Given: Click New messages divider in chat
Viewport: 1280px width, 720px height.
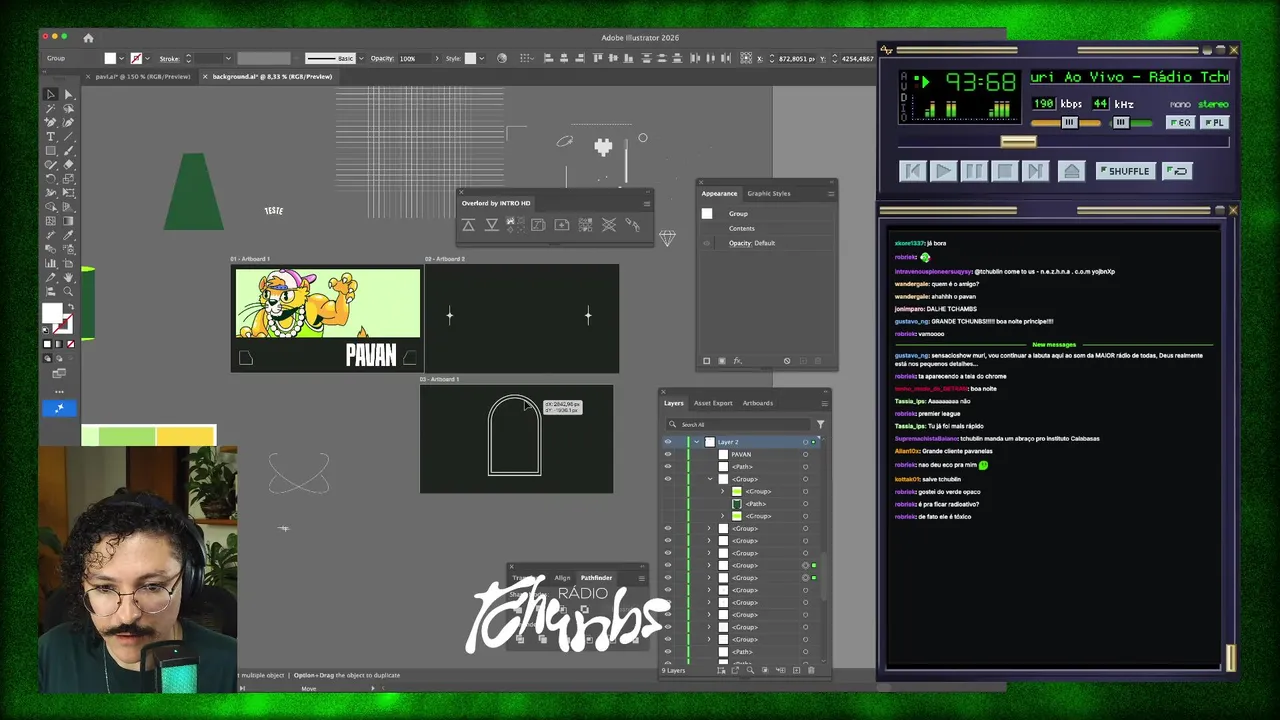Looking at the screenshot, I should coord(1054,345).
